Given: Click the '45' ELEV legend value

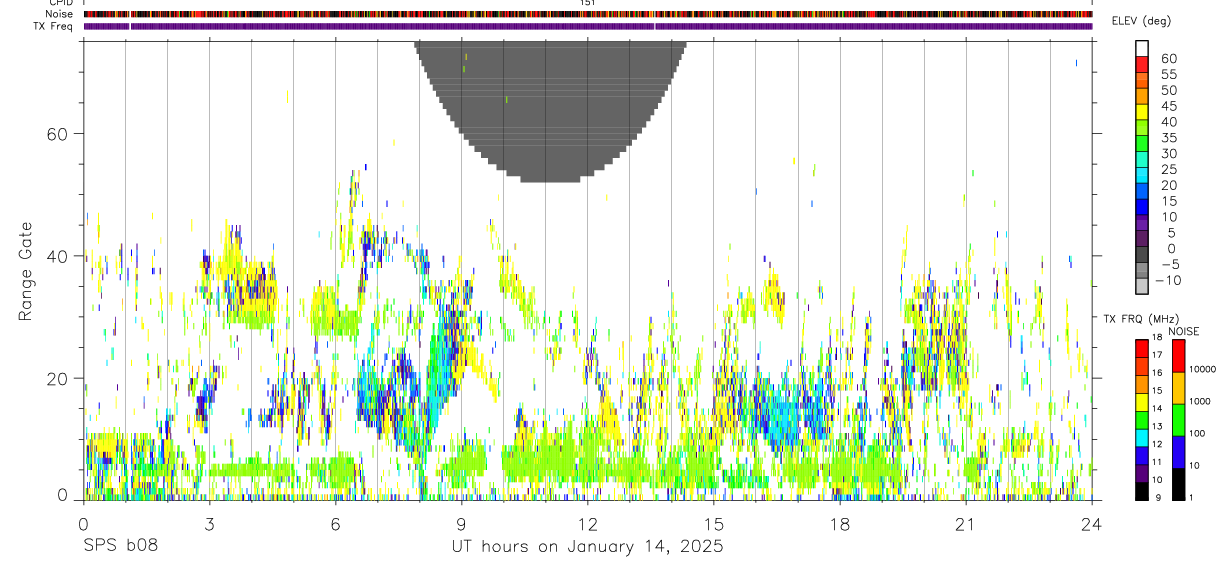Looking at the screenshot, I should pyautogui.click(x=1168, y=107).
